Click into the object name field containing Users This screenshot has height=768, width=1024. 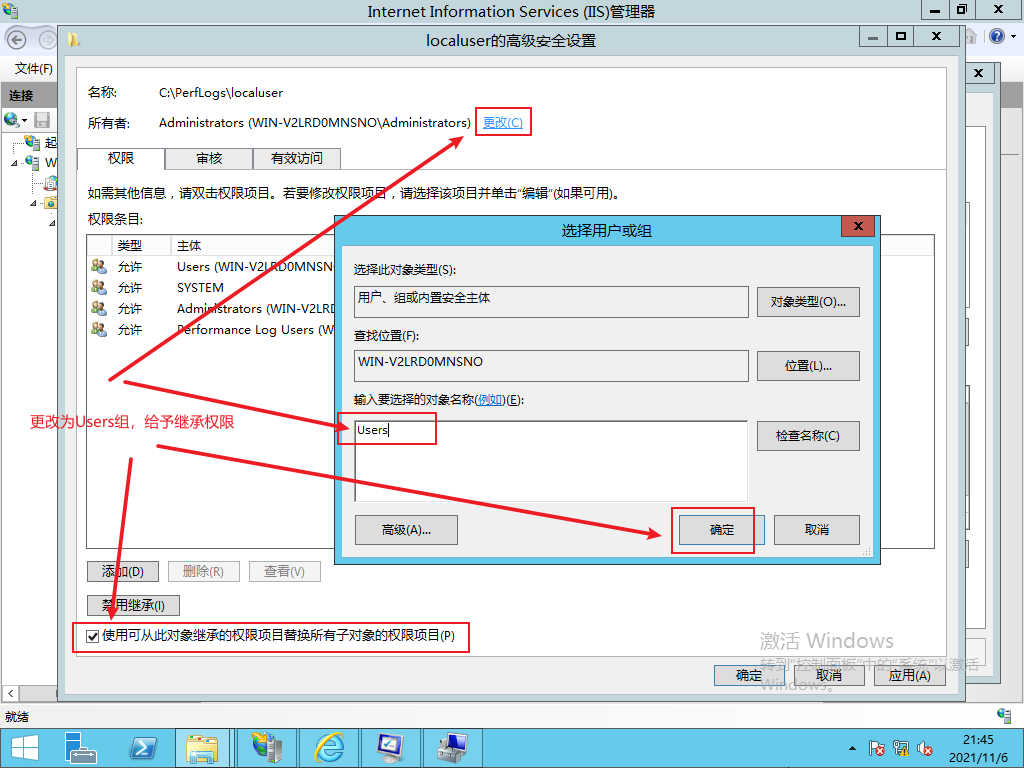[551, 461]
